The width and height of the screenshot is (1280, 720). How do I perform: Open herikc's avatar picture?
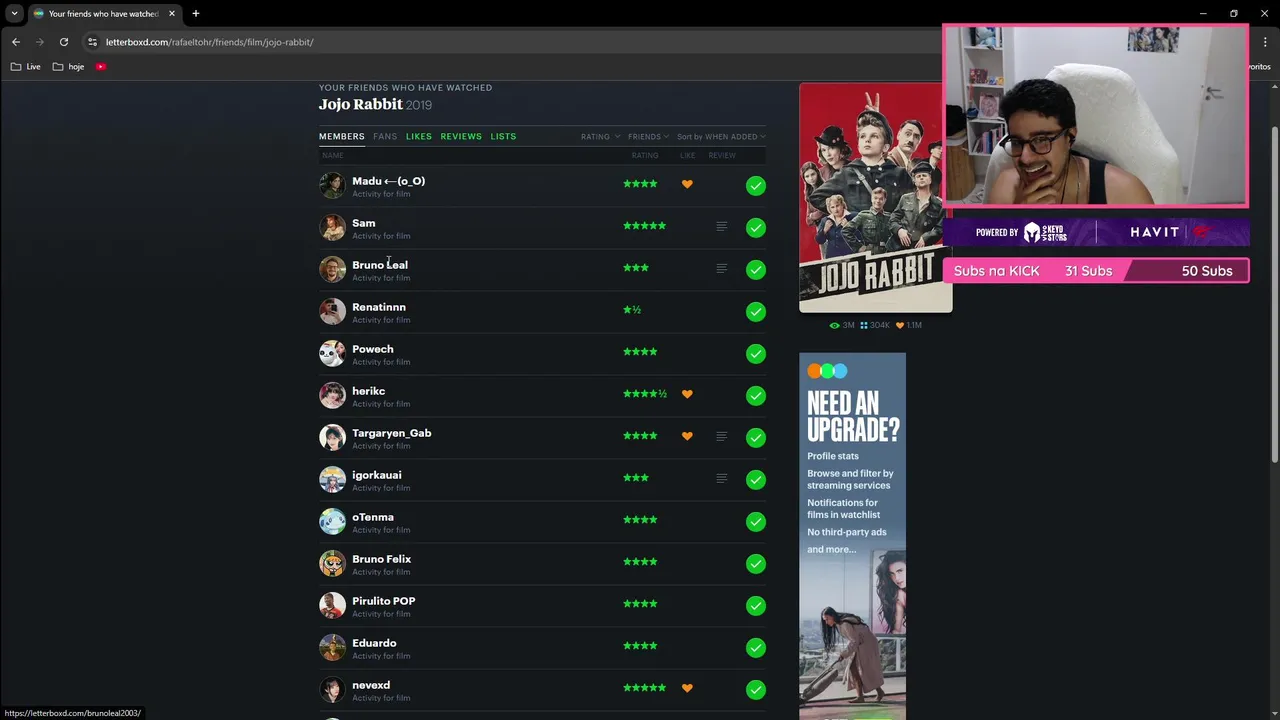332,395
